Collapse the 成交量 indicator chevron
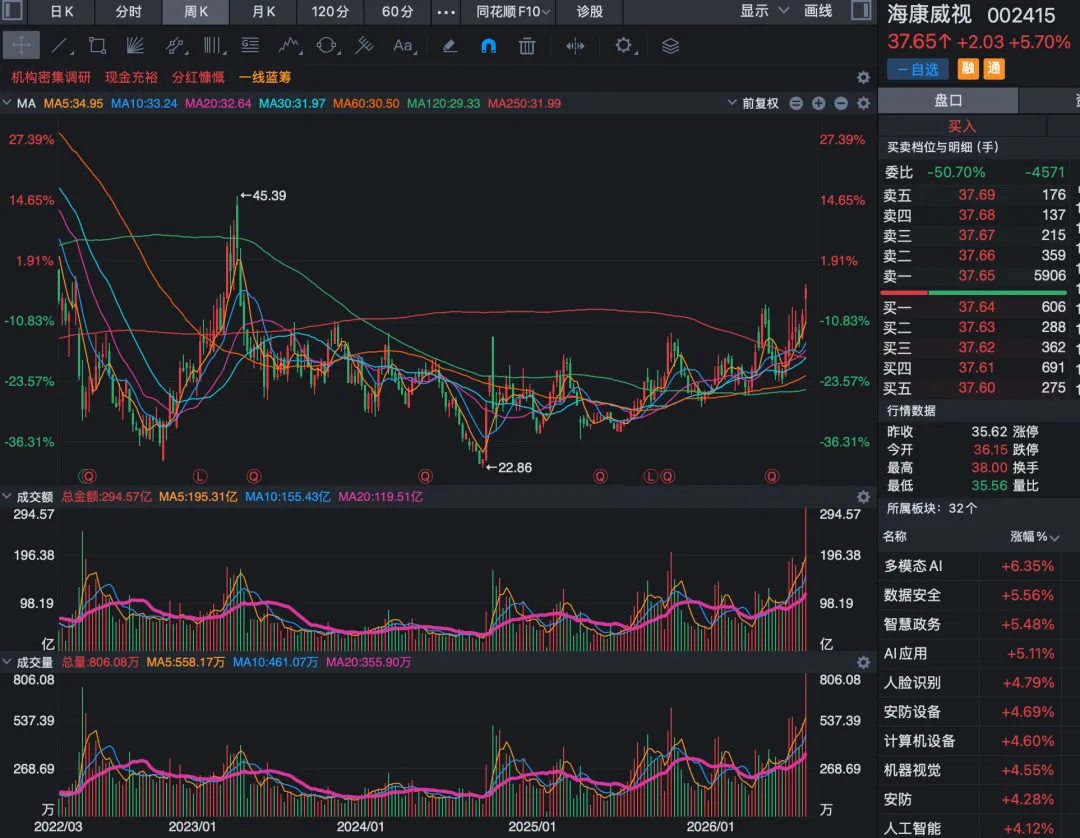 (x=7, y=661)
